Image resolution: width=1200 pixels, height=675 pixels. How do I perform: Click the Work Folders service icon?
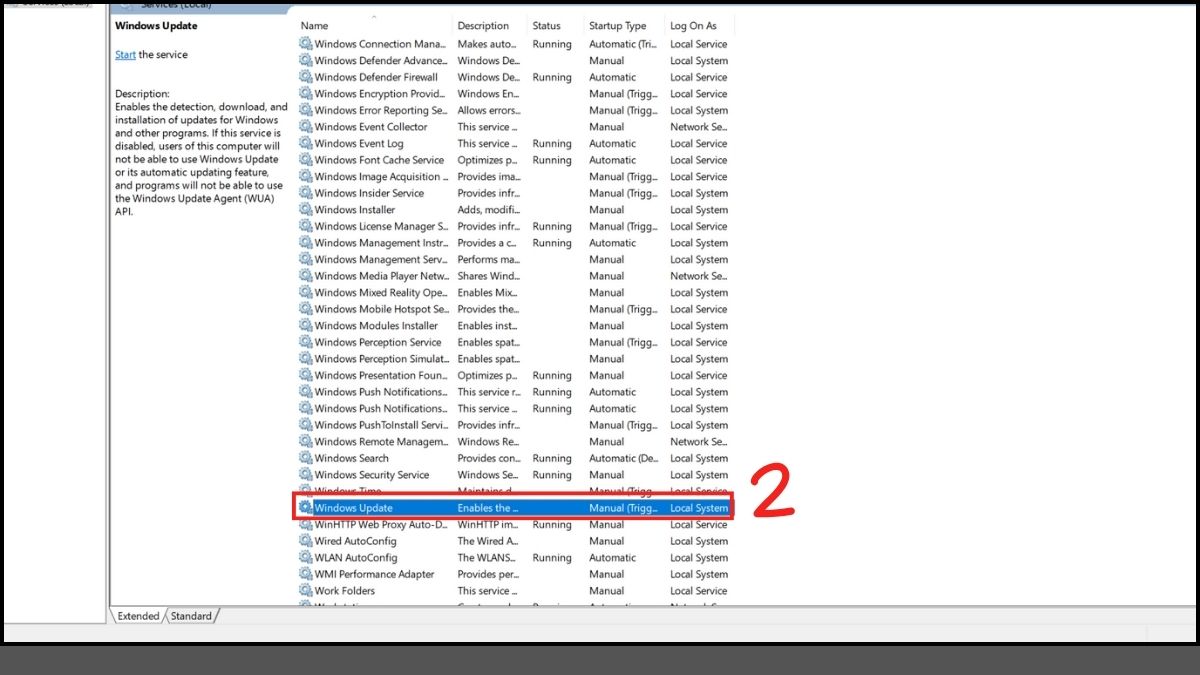click(306, 590)
